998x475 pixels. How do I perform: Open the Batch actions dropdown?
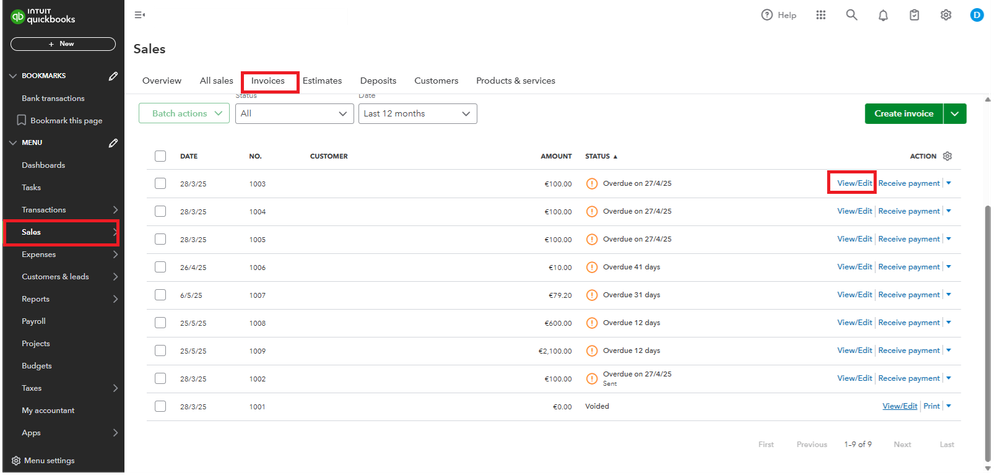(184, 113)
